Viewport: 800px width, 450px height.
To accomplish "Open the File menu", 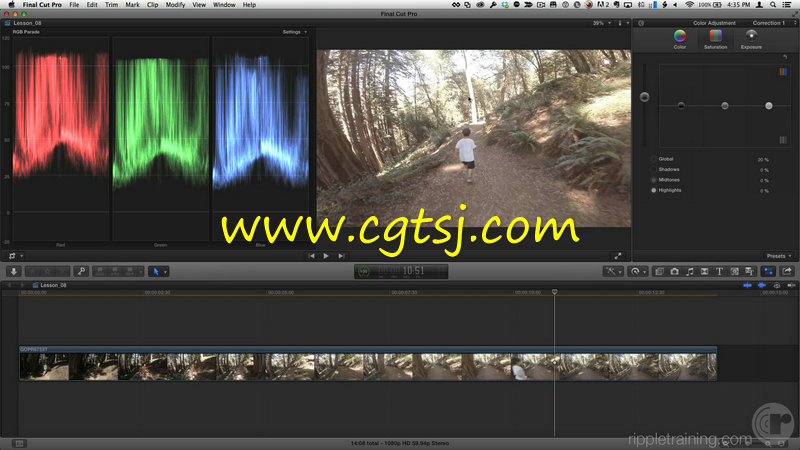I will point(74,5).
